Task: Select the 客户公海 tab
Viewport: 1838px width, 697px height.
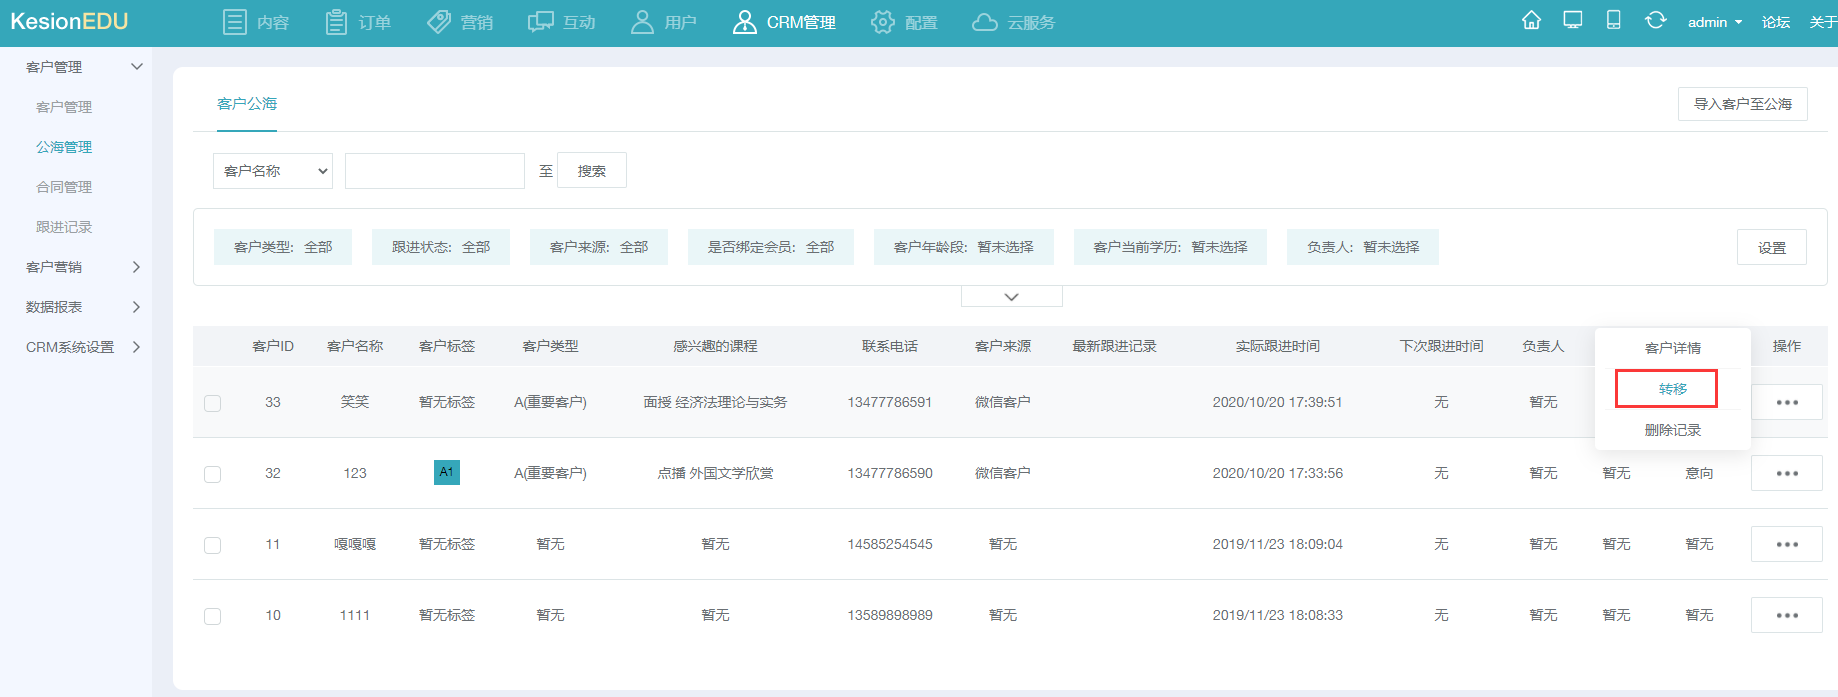Action: click(x=247, y=104)
